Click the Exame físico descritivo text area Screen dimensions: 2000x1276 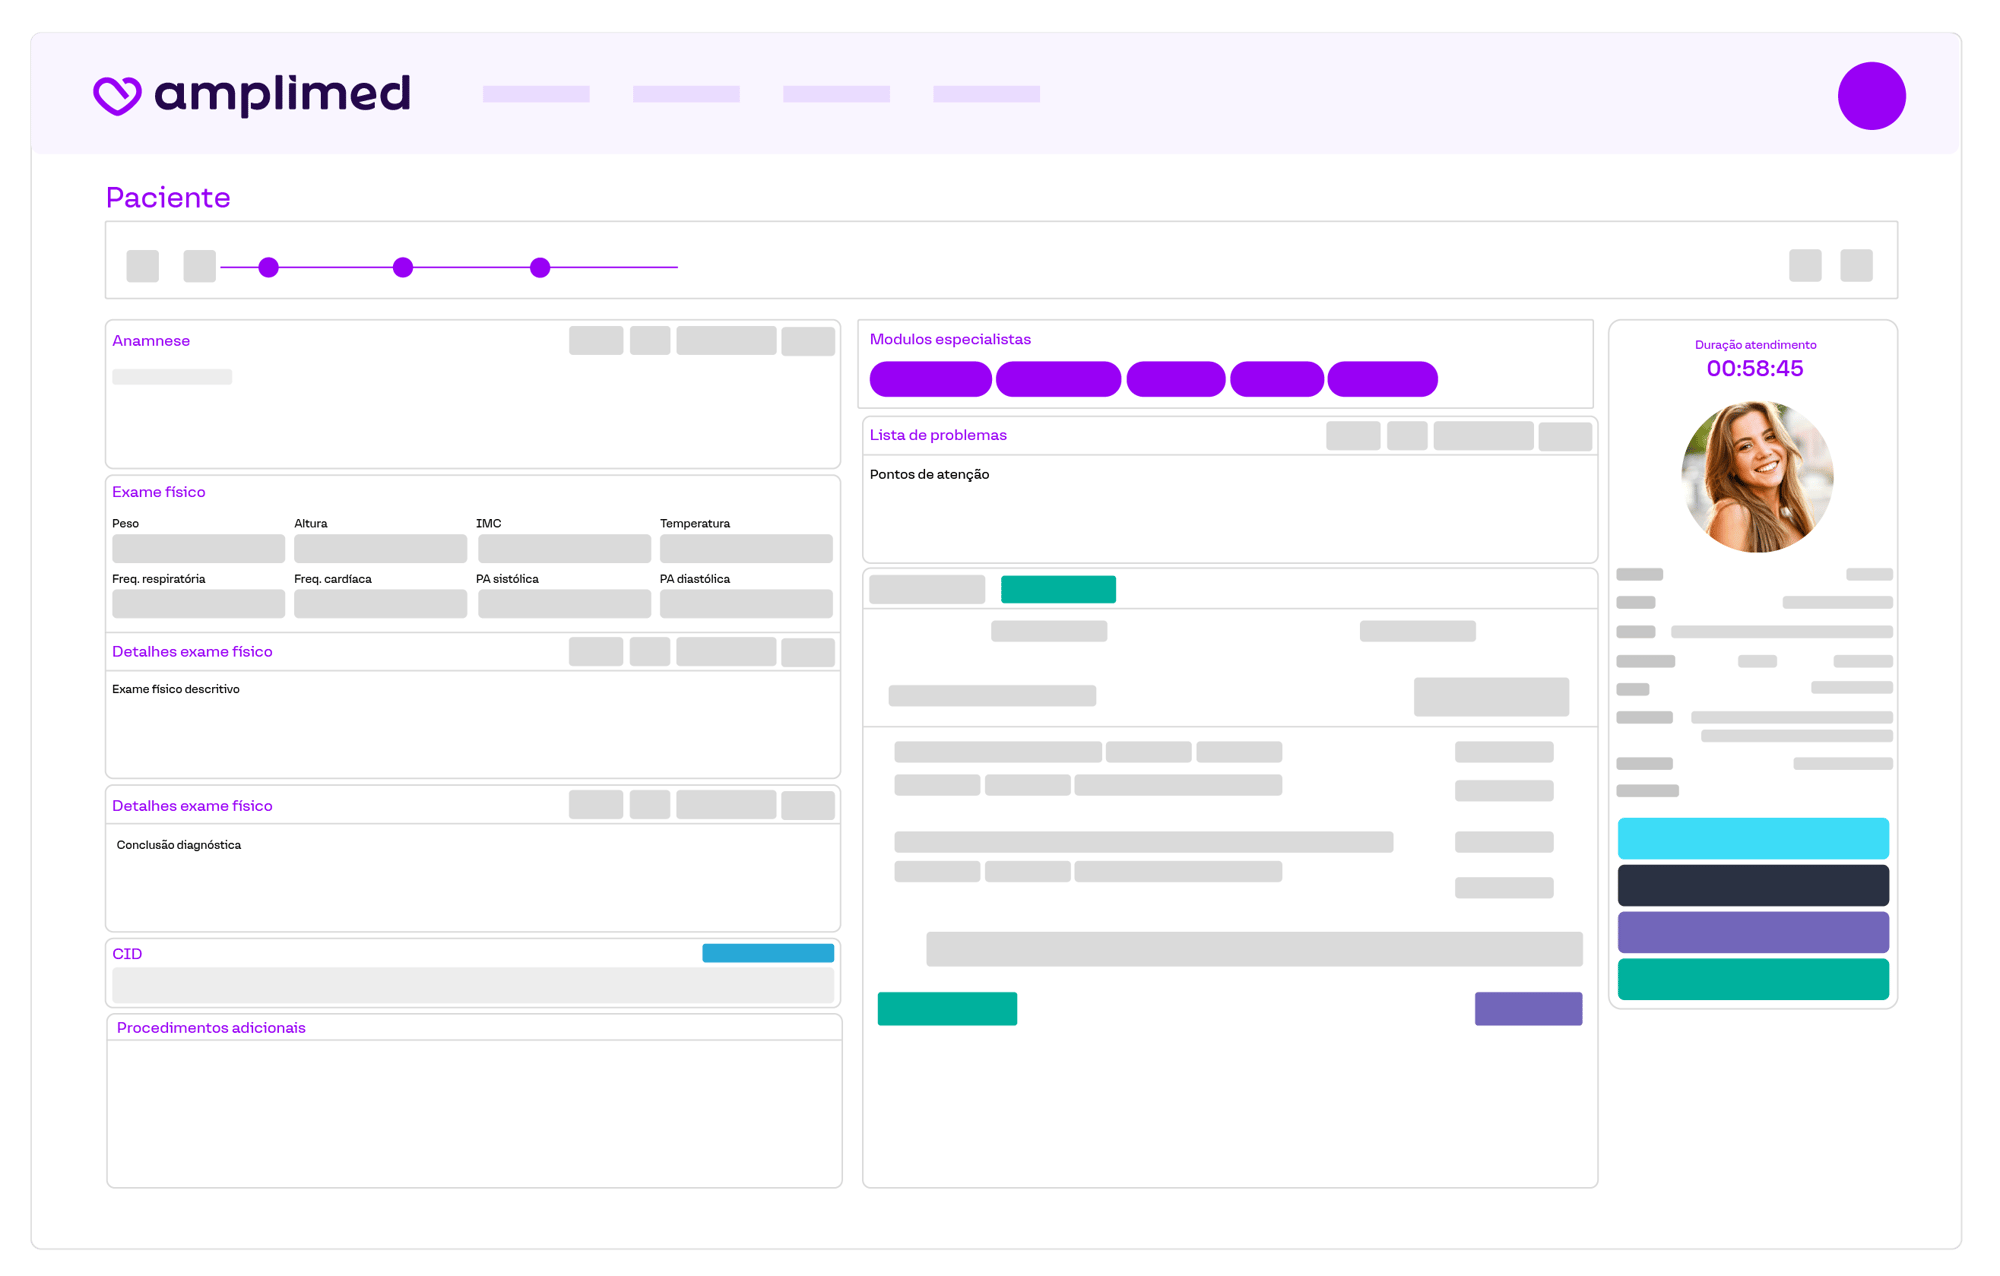(473, 724)
